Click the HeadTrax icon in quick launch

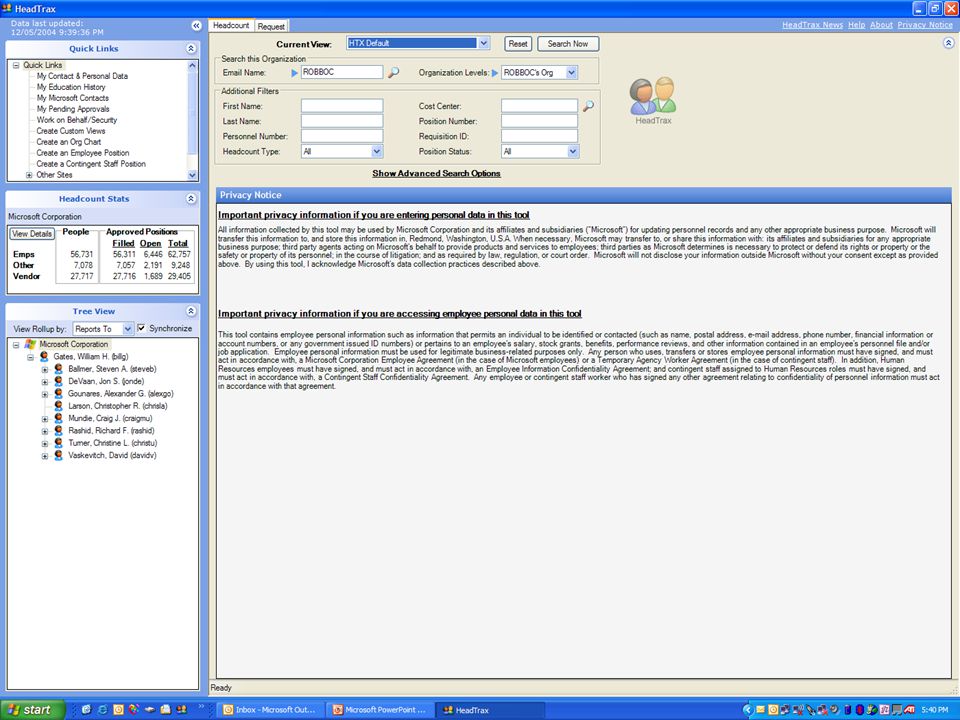182,710
